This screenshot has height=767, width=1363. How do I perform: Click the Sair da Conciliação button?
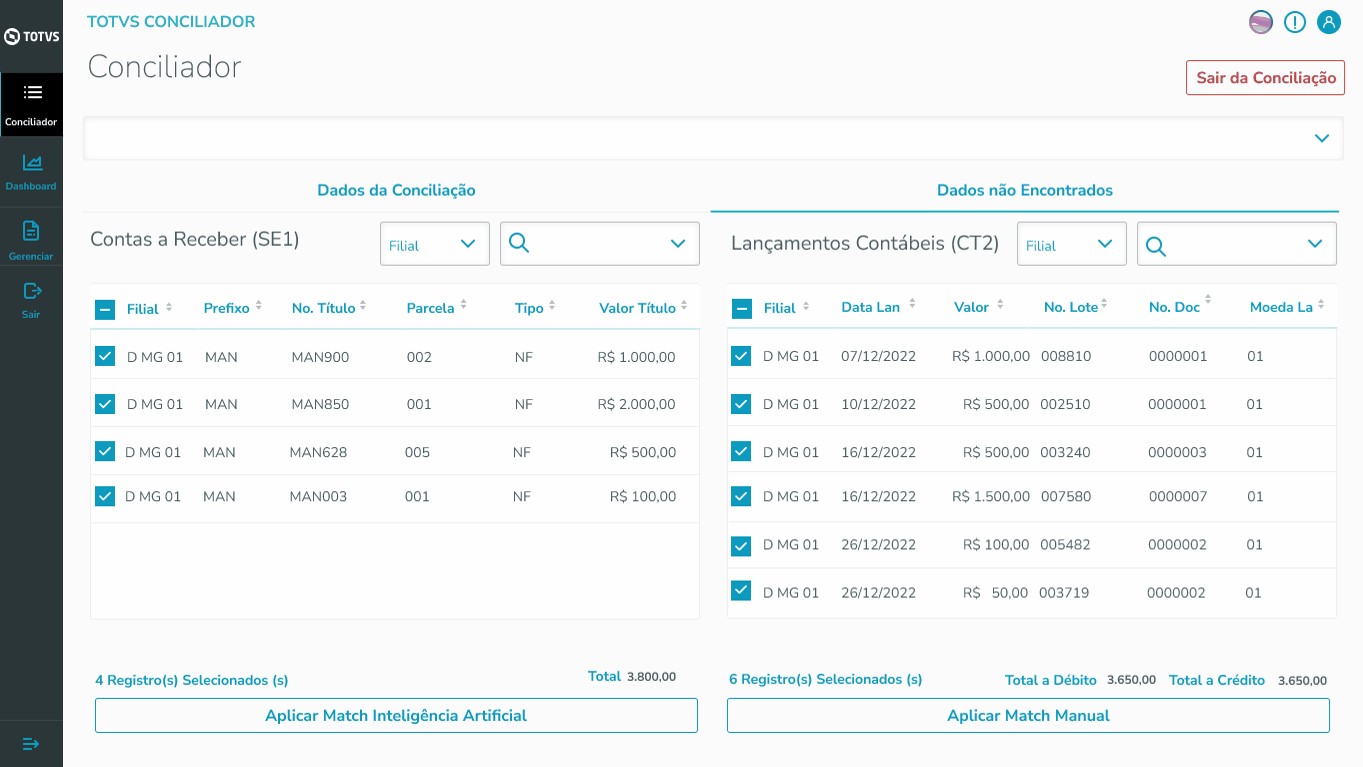coord(1265,78)
